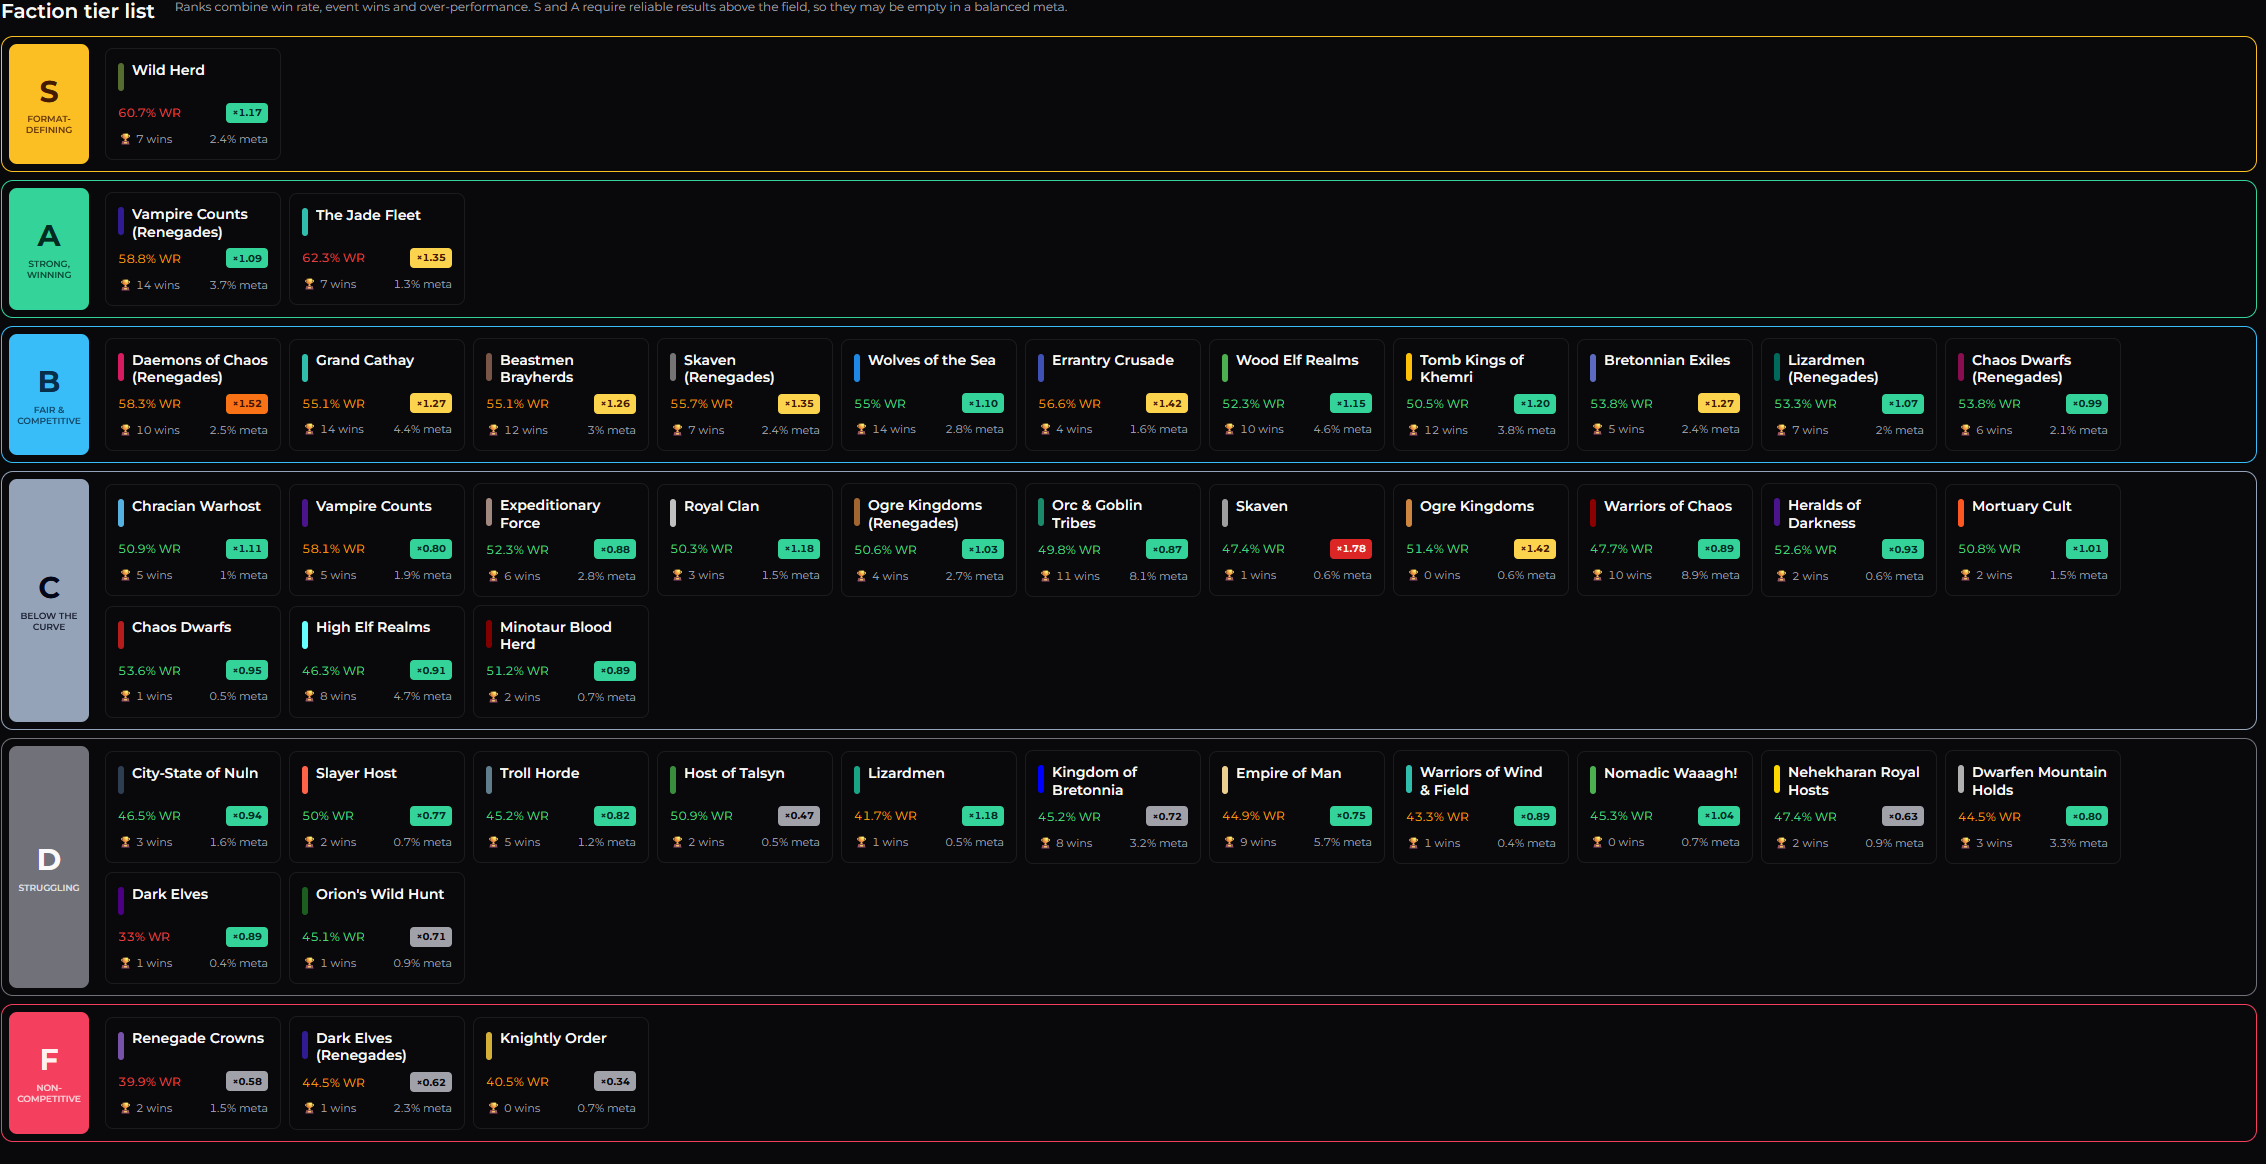Click the trophy icon on The Jade Fleet card
Viewport: 2266px width, 1164px height.
[309, 284]
